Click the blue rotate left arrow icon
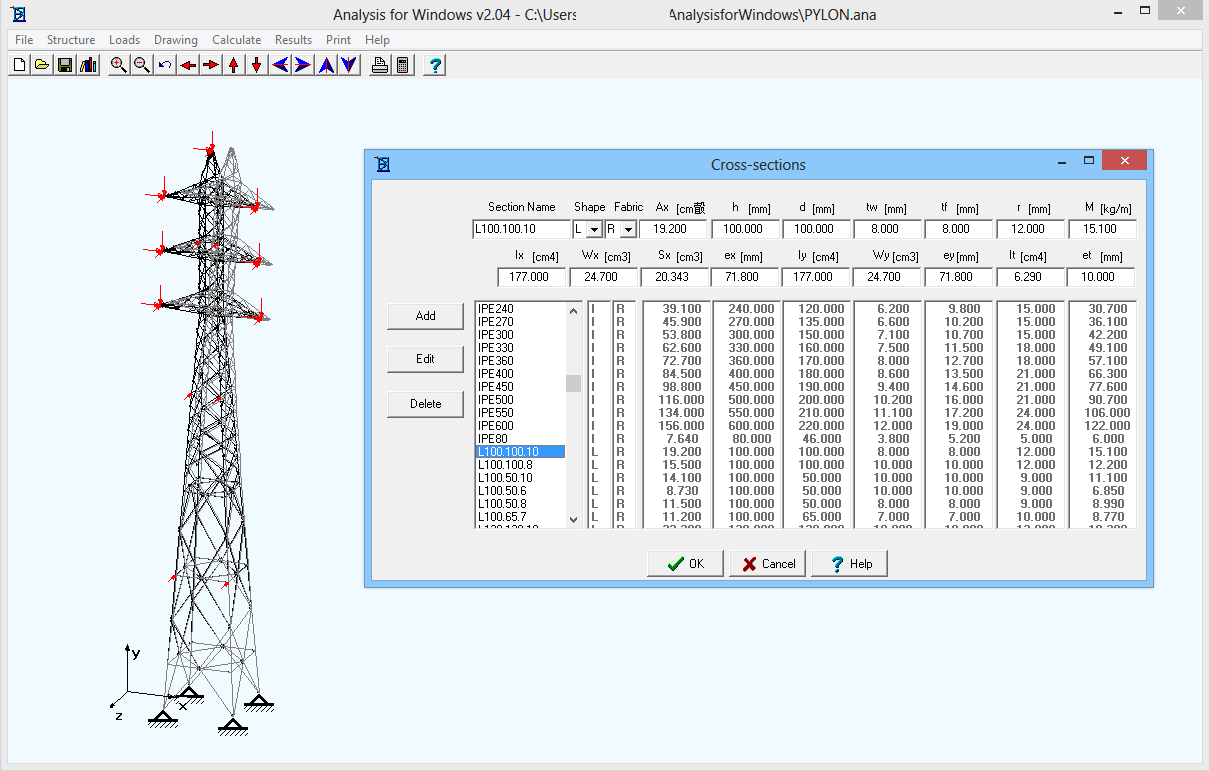This screenshot has height=771, width=1210. 280,65
